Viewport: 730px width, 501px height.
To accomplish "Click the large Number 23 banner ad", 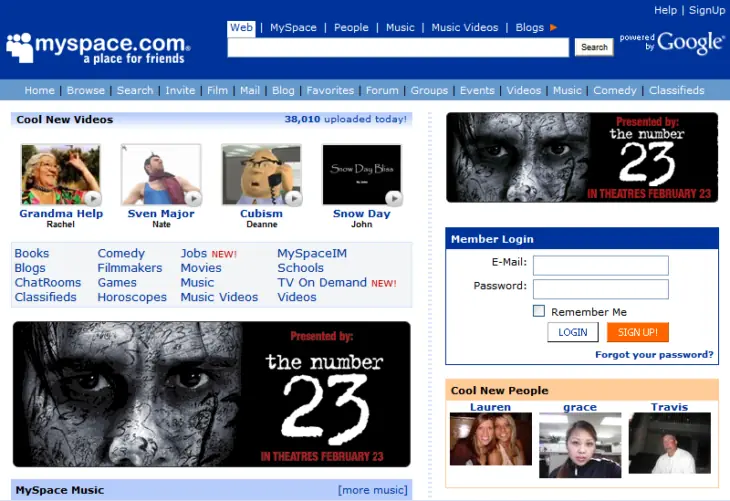I will (212, 394).
